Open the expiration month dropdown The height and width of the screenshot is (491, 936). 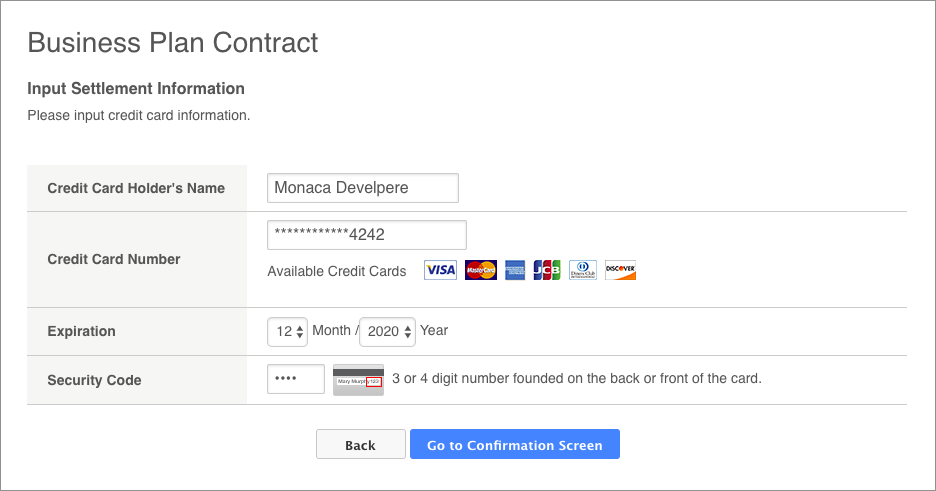tap(287, 332)
